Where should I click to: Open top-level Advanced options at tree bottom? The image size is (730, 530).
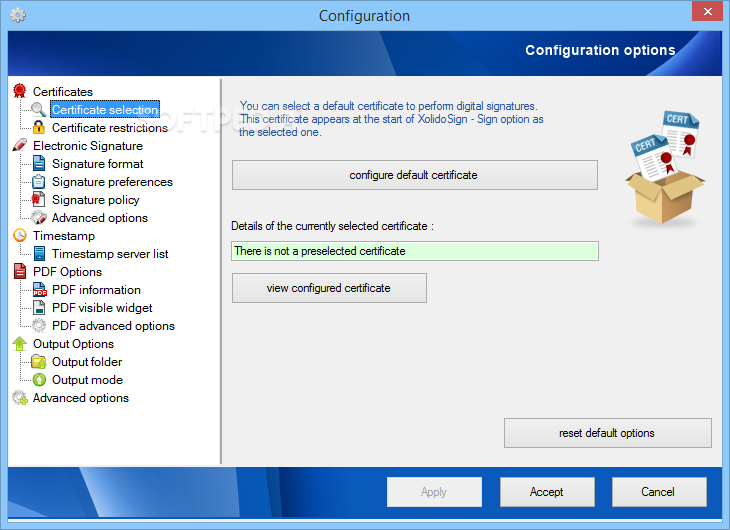pos(81,398)
